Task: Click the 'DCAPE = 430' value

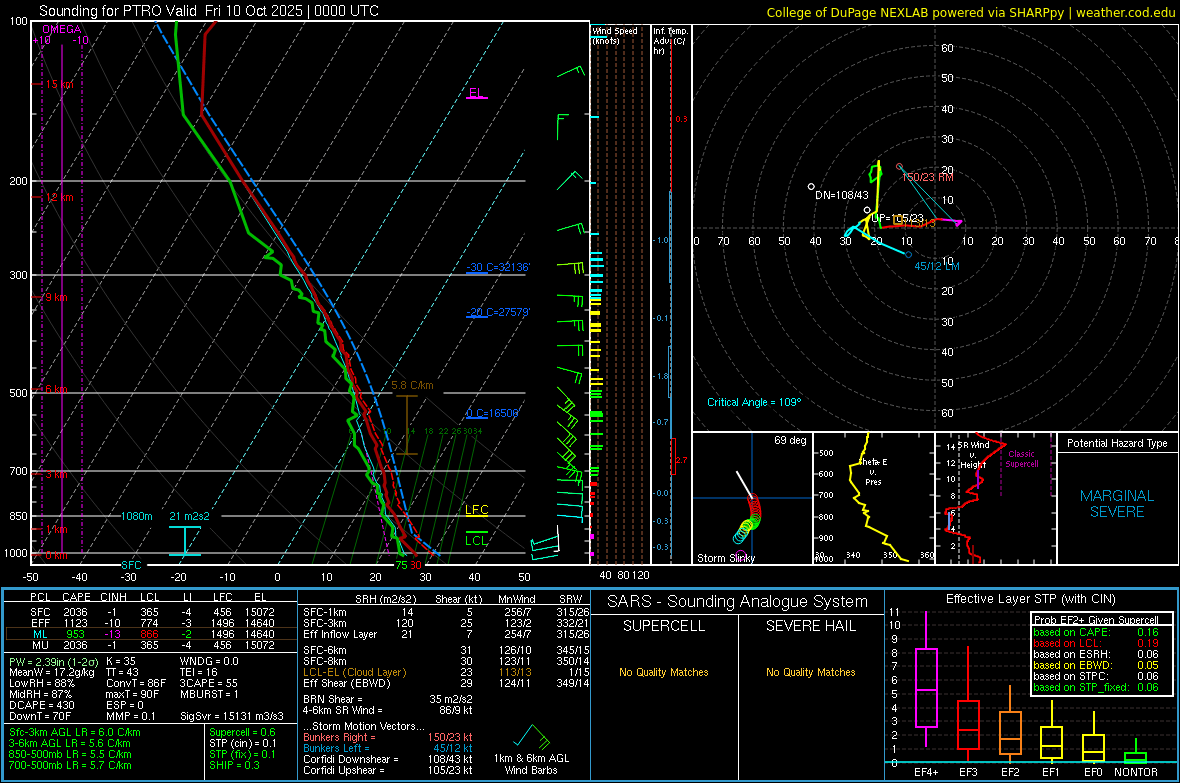Action: (x=41, y=705)
